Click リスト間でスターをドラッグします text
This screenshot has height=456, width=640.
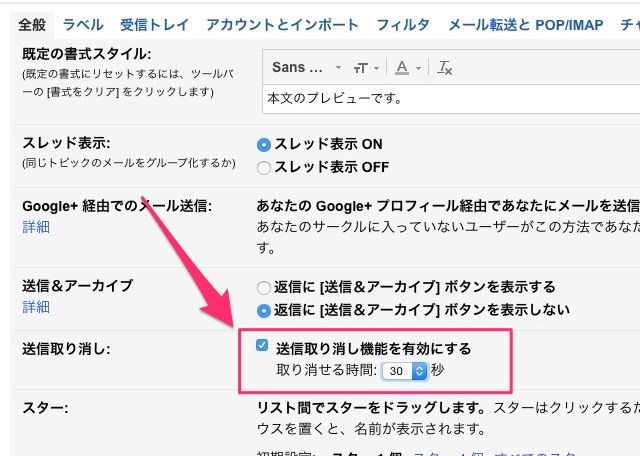(x=371, y=408)
